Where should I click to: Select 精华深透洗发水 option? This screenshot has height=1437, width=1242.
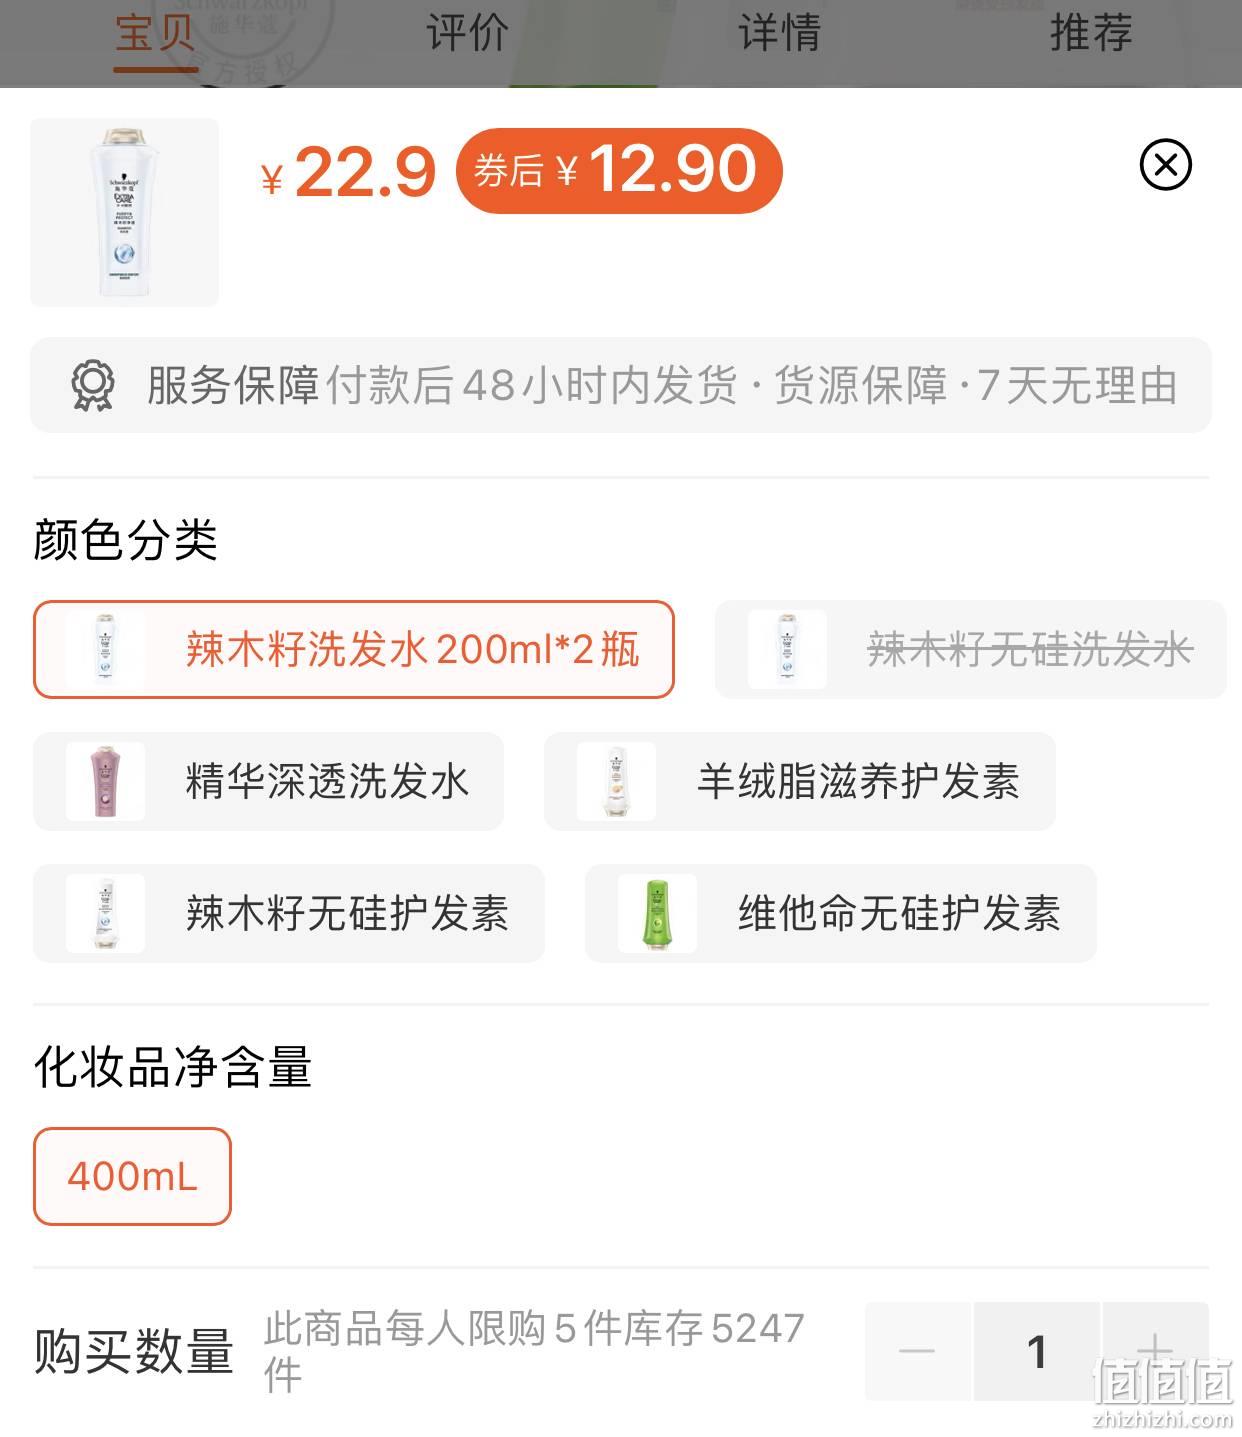(268, 781)
